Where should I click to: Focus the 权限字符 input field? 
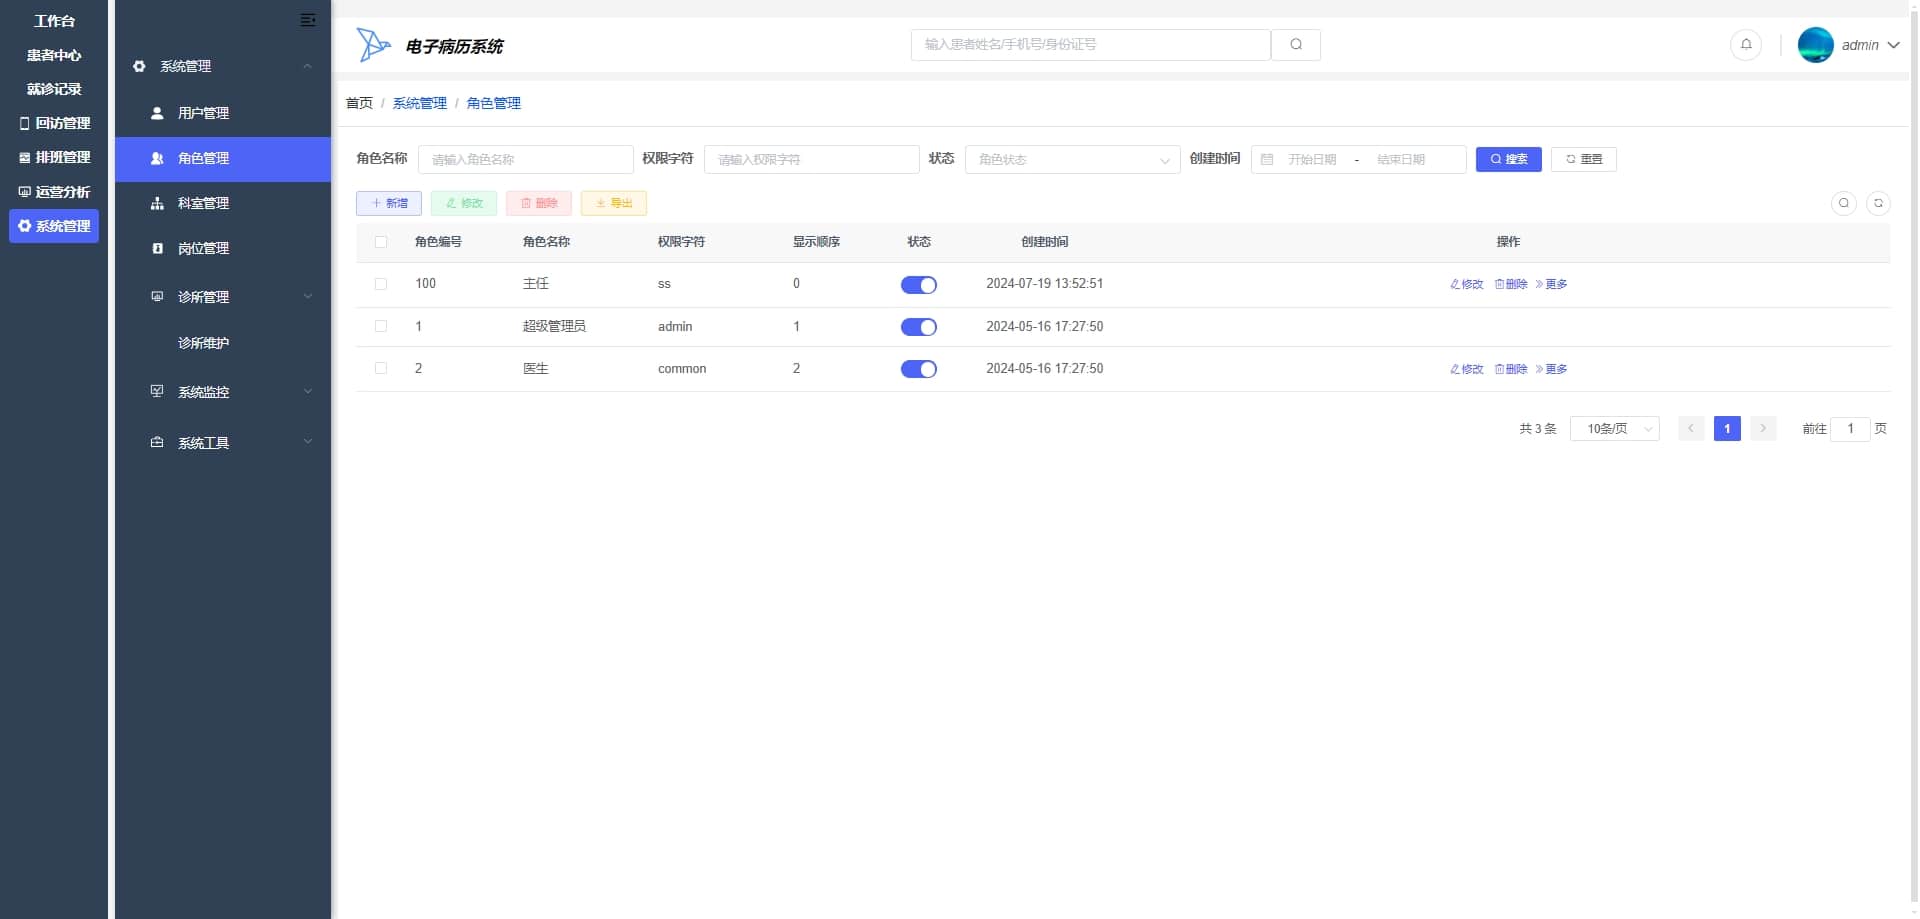click(x=812, y=160)
